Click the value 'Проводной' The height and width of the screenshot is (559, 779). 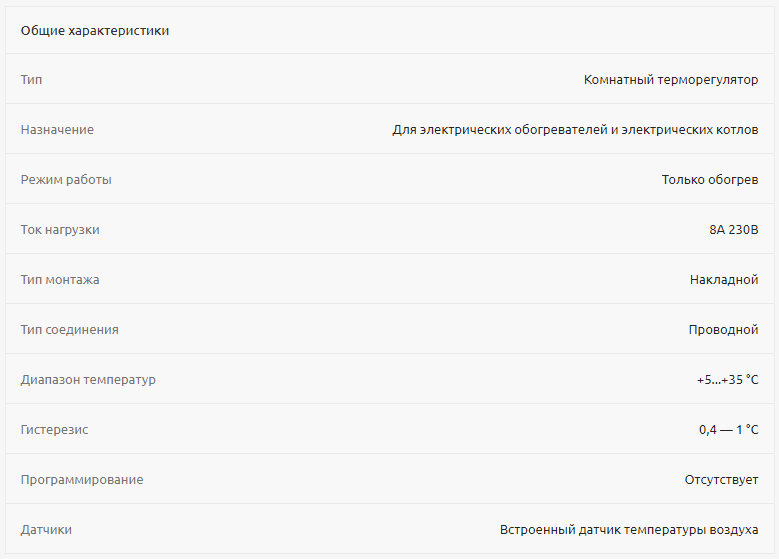click(723, 330)
